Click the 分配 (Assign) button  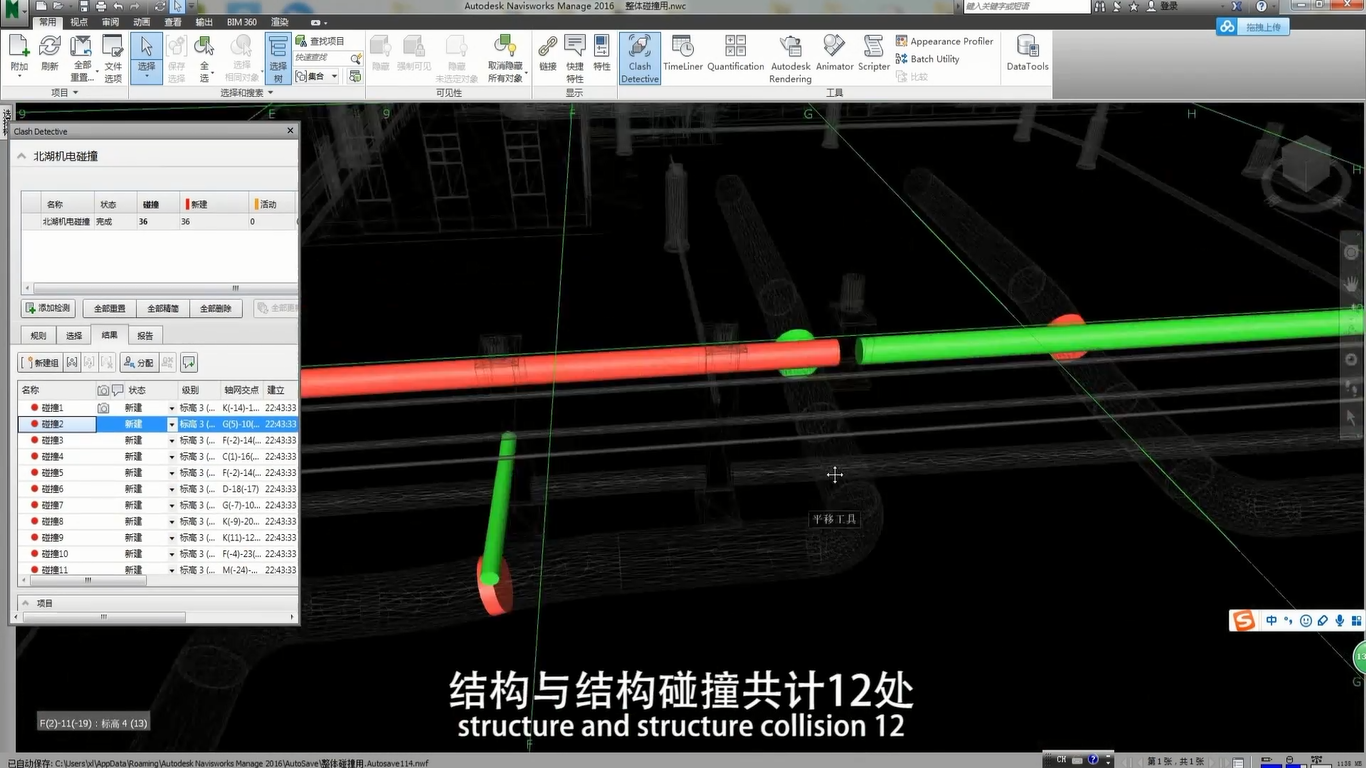(x=139, y=362)
